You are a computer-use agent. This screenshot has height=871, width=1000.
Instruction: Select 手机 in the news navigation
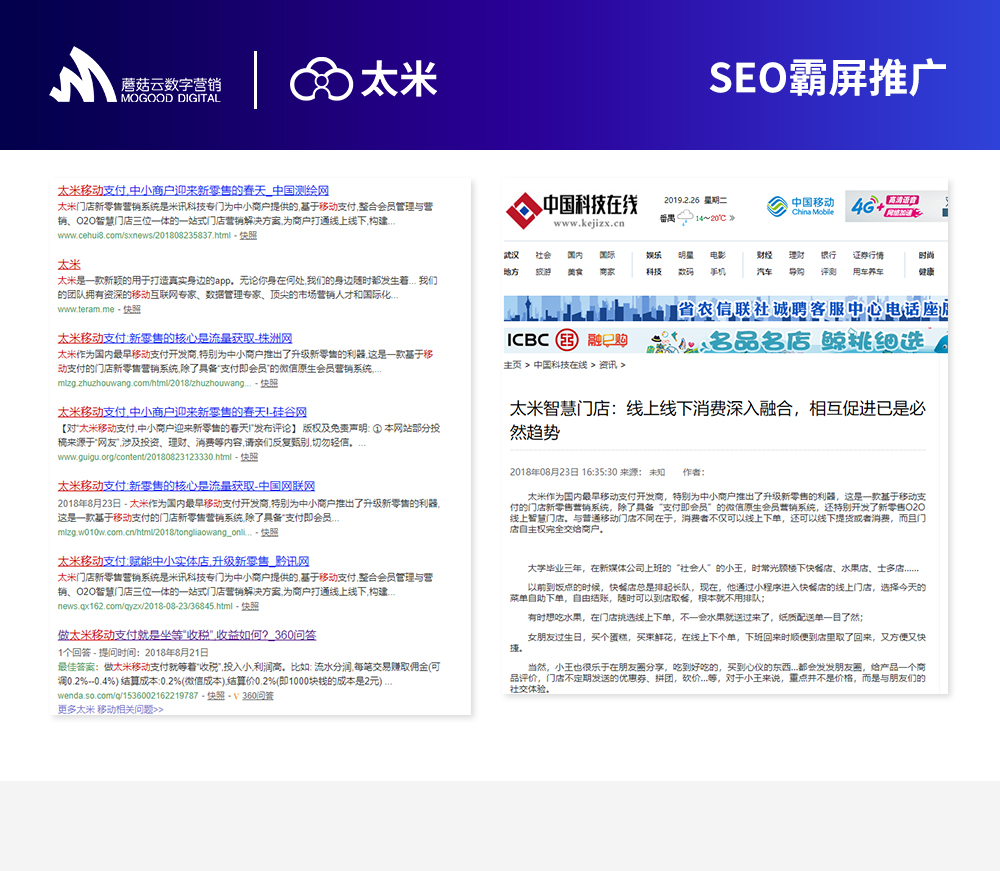pos(717,272)
